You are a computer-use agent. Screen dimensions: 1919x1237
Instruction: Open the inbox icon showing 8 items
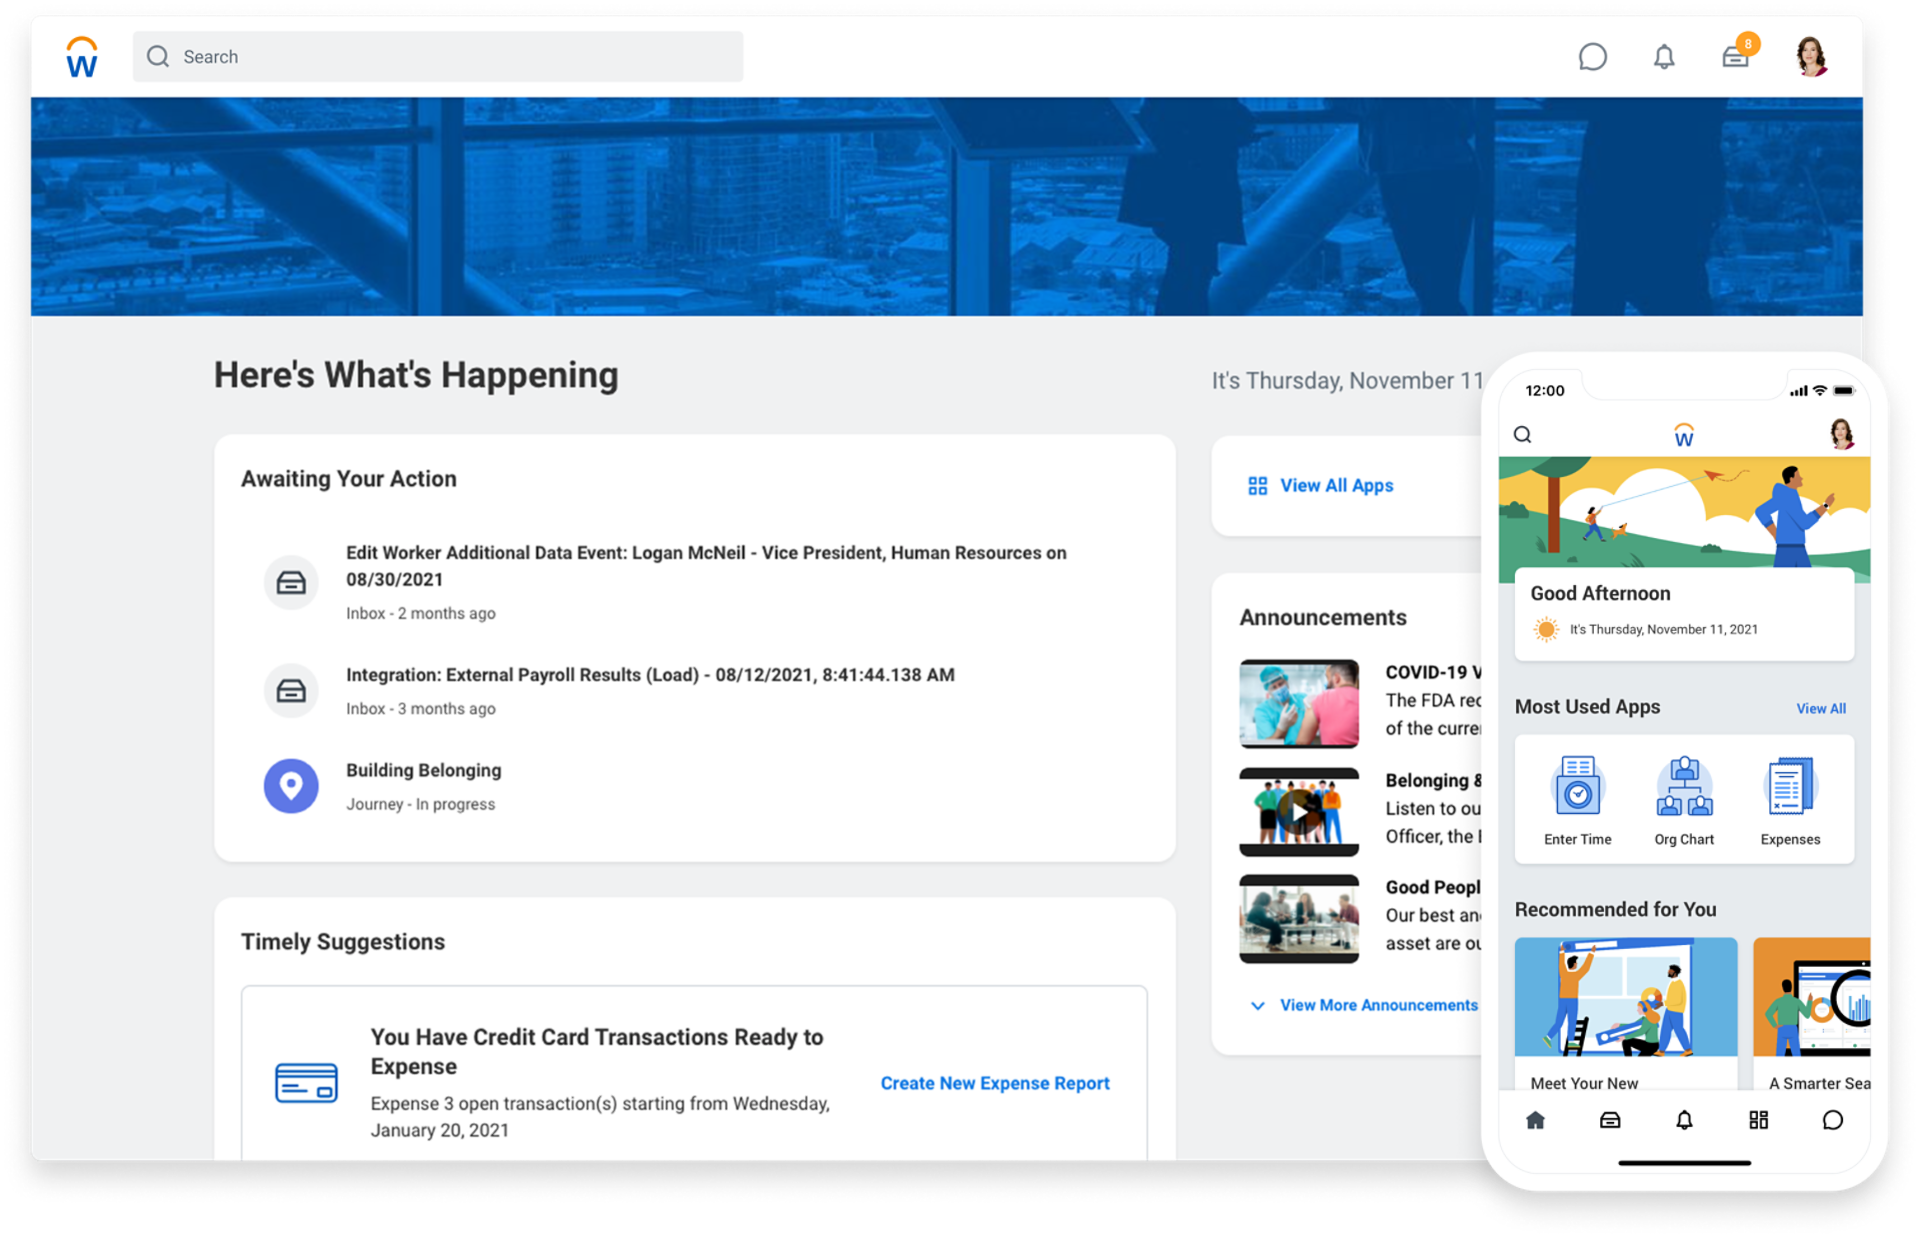click(x=1737, y=57)
